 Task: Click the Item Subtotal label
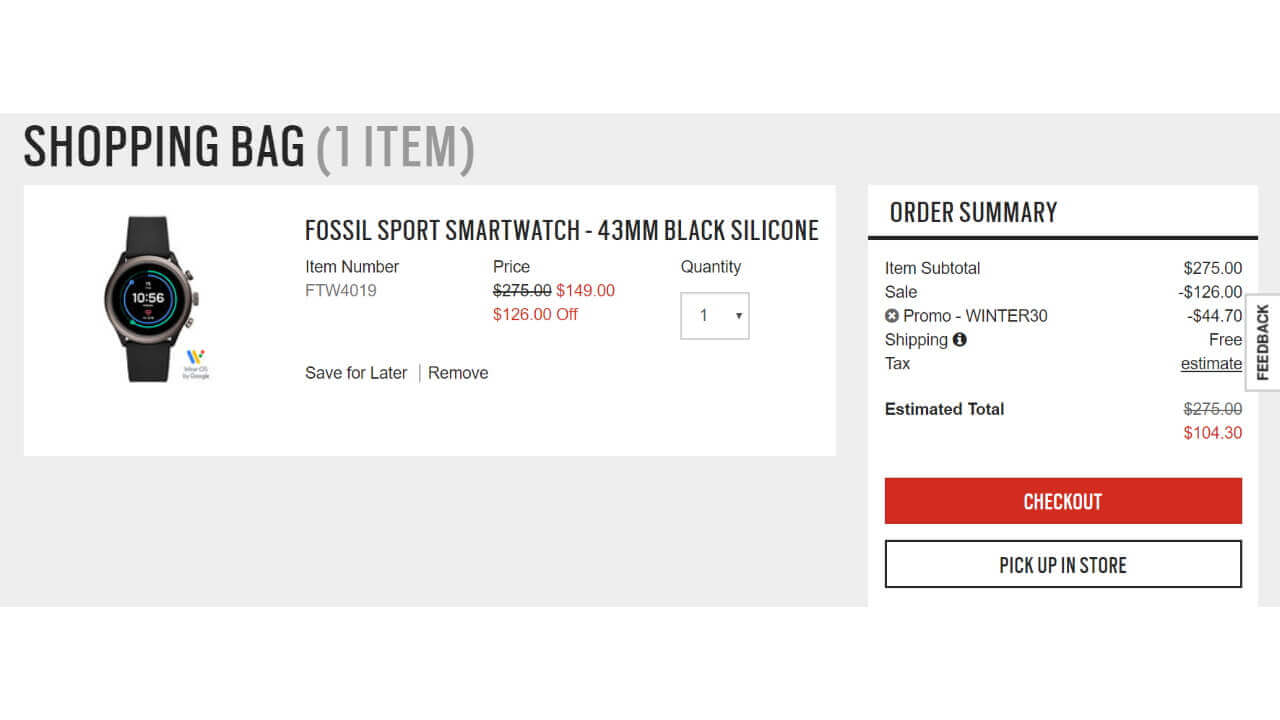(932, 268)
